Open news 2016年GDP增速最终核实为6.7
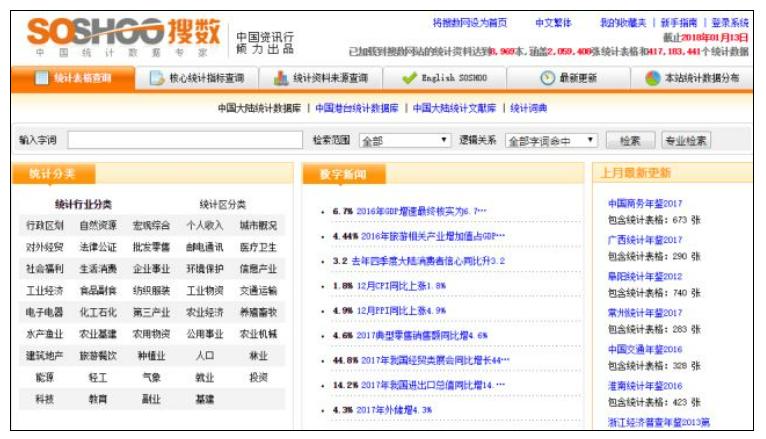Image resolution: width=766 pixels, height=439 pixels. (421, 211)
